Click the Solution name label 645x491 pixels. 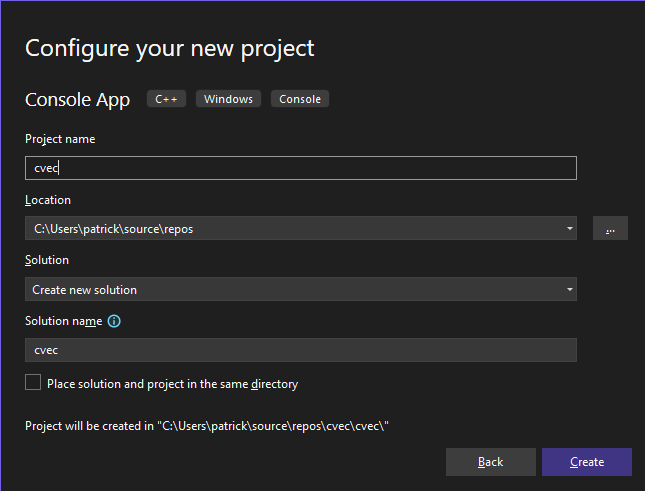pos(64,321)
